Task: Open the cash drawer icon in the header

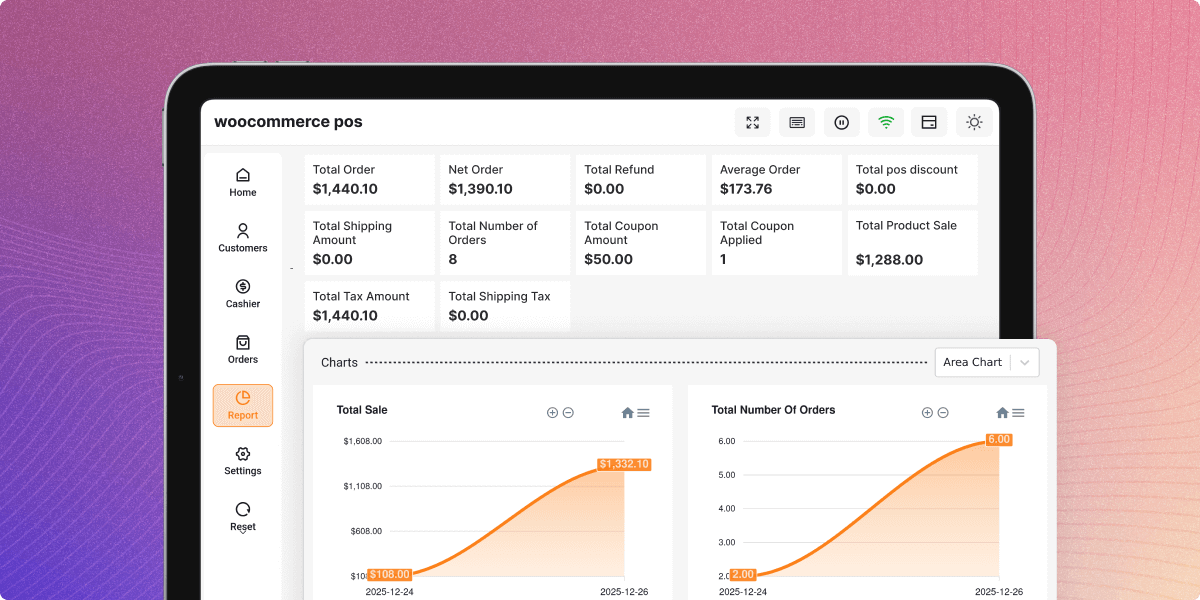Action: click(x=929, y=122)
